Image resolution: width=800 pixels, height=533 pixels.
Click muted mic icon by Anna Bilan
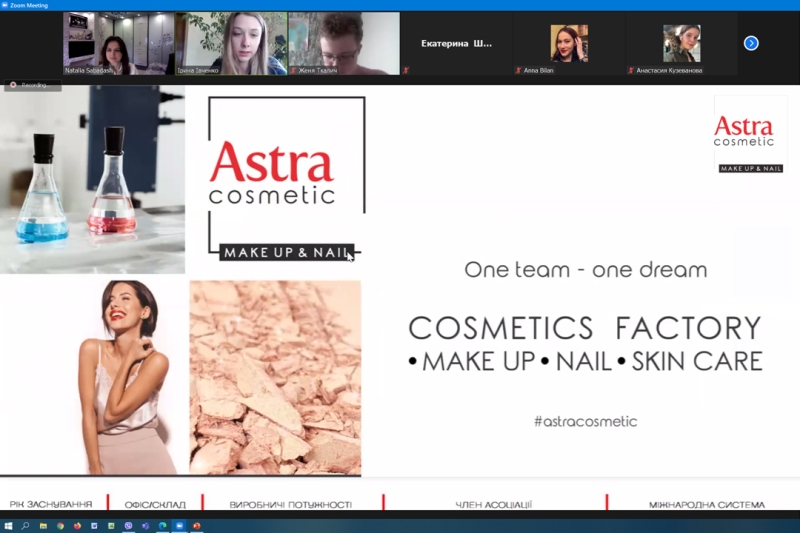518,70
